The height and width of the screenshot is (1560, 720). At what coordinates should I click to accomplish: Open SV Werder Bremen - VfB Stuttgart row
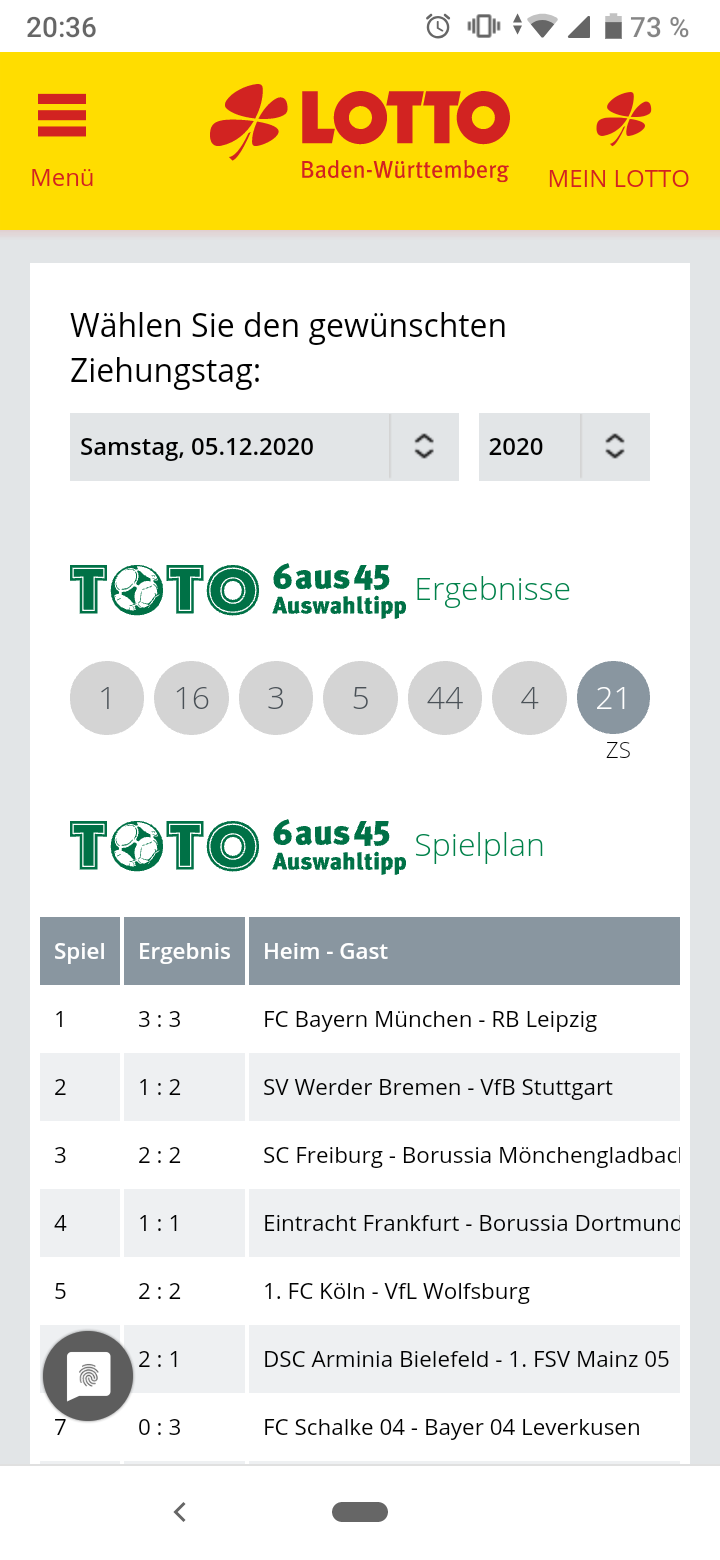click(x=360, y=1087)
